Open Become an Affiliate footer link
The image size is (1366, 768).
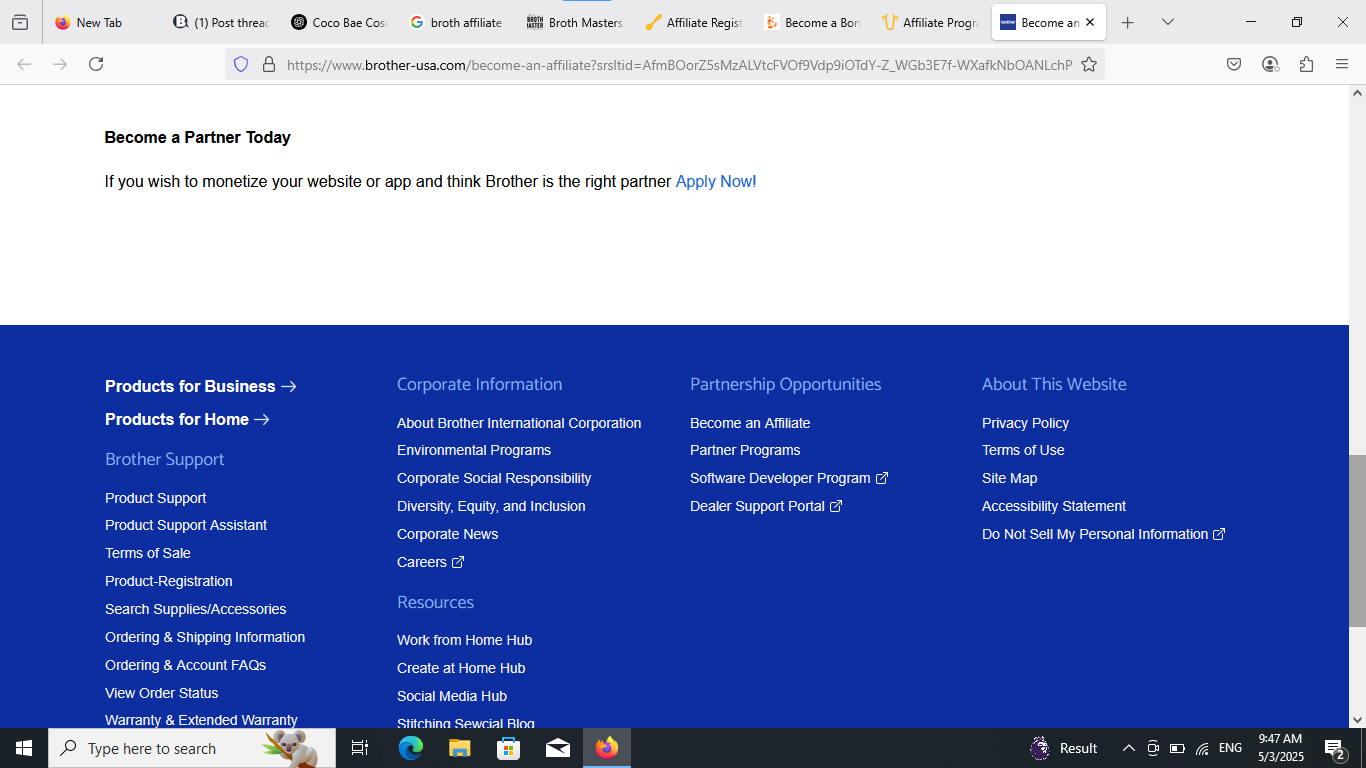tap(750, 423)
